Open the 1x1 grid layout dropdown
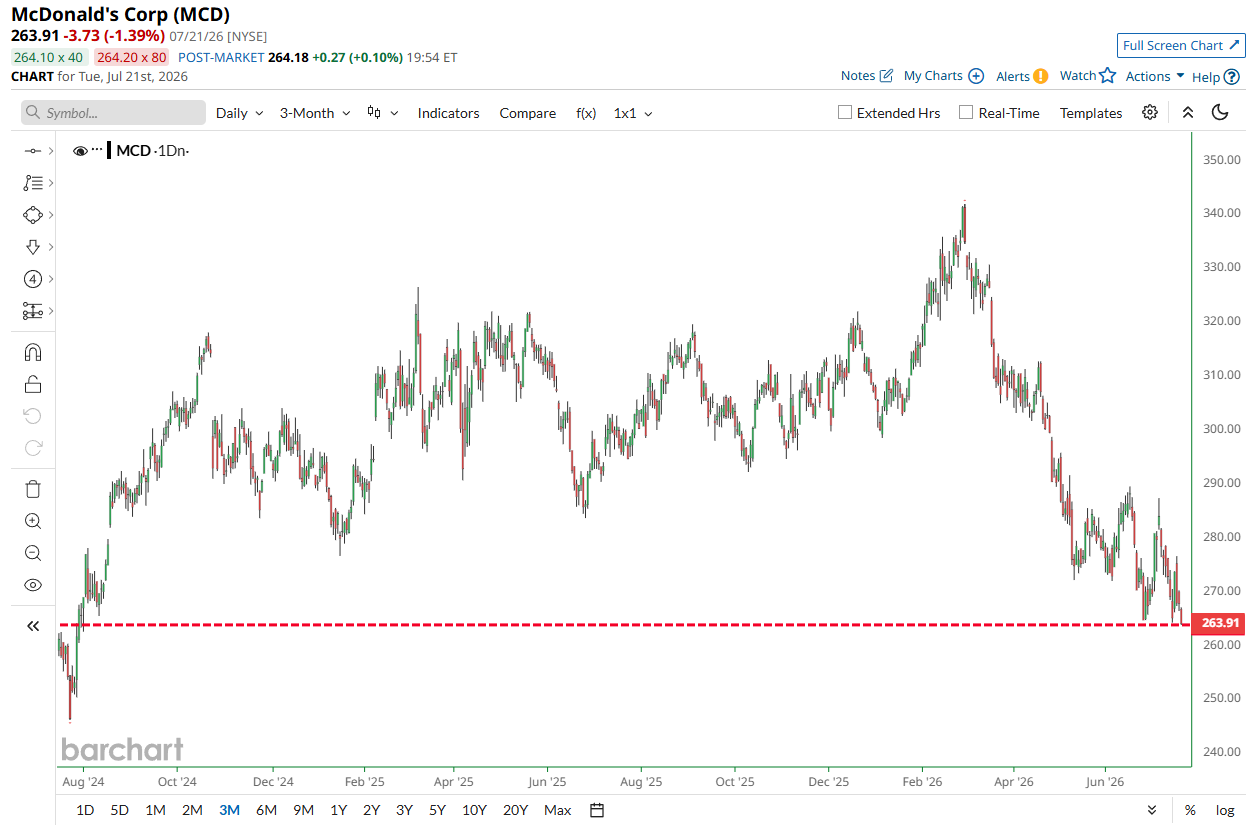The image size is (1259, 829). (633, 113)
